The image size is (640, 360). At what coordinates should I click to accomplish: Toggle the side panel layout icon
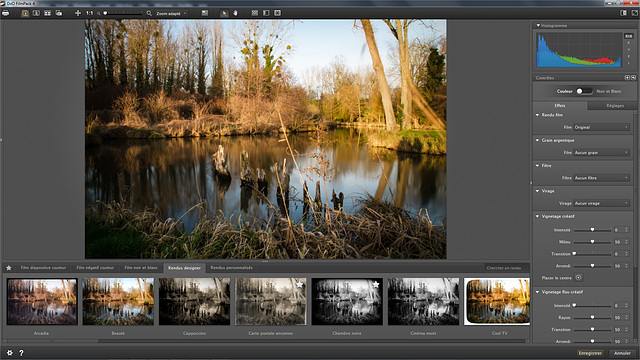(x=266, y=13)
